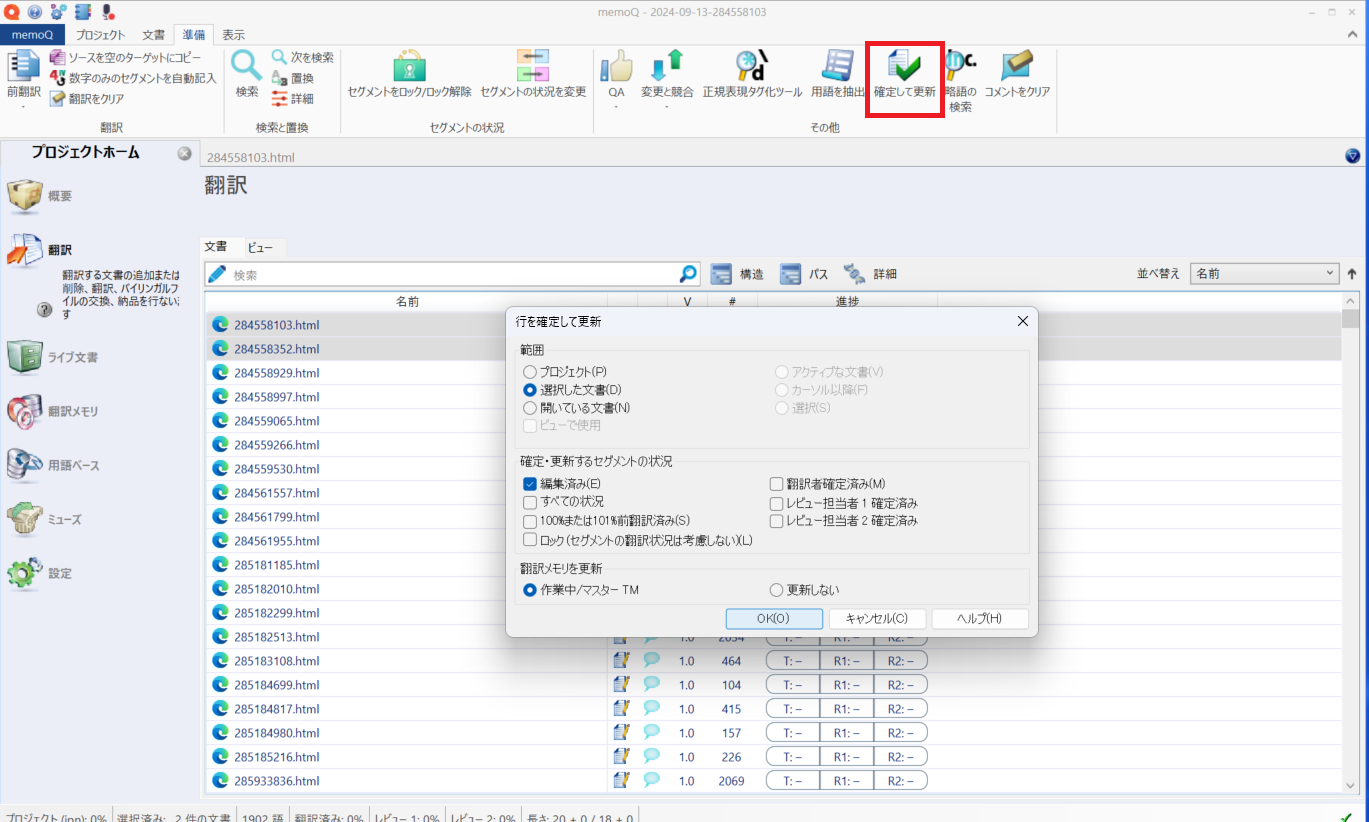The width and height of the screenshot is (1369, 822).
Task: Click the 詳細 item in the 検索と置換 group
Action: (292, 98)
